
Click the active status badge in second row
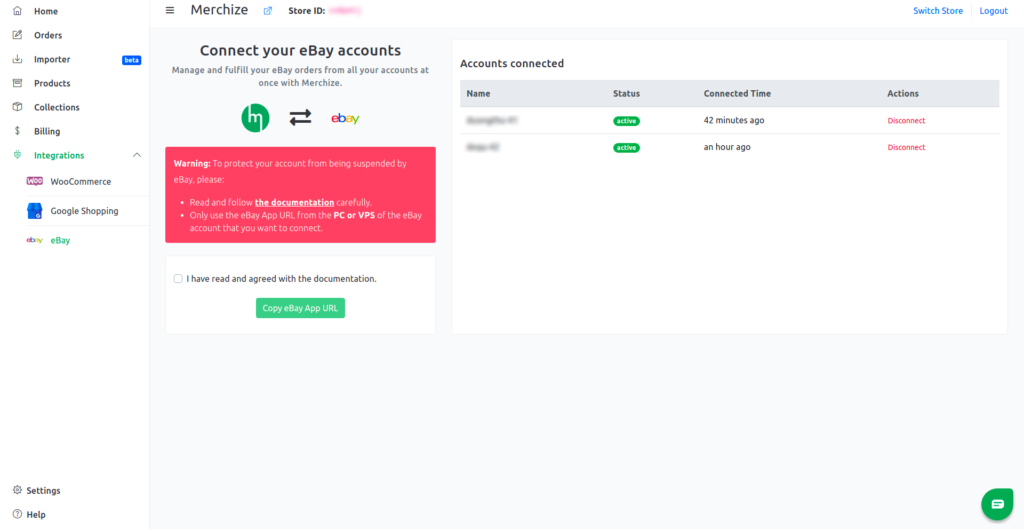tap(626, 148)
